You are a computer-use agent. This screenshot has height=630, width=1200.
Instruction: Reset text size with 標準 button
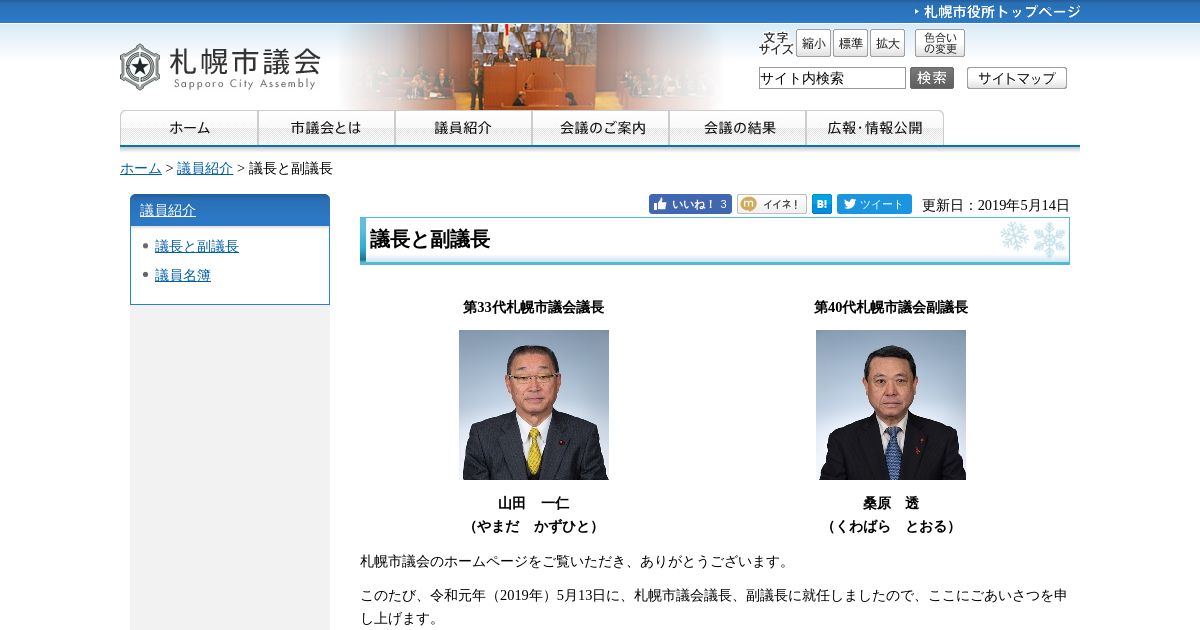click(x=850, y=43)
